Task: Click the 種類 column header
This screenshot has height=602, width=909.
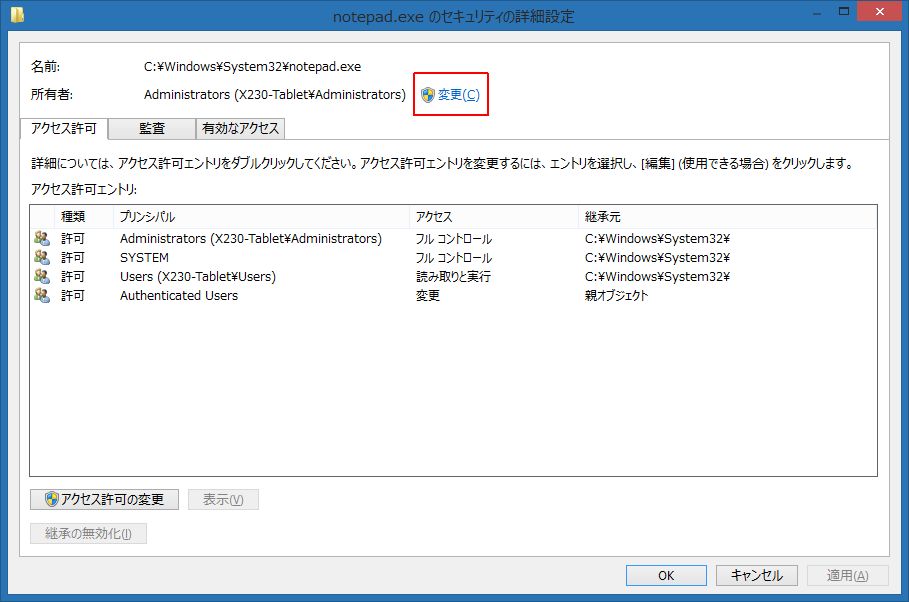Action: point(84,217)
